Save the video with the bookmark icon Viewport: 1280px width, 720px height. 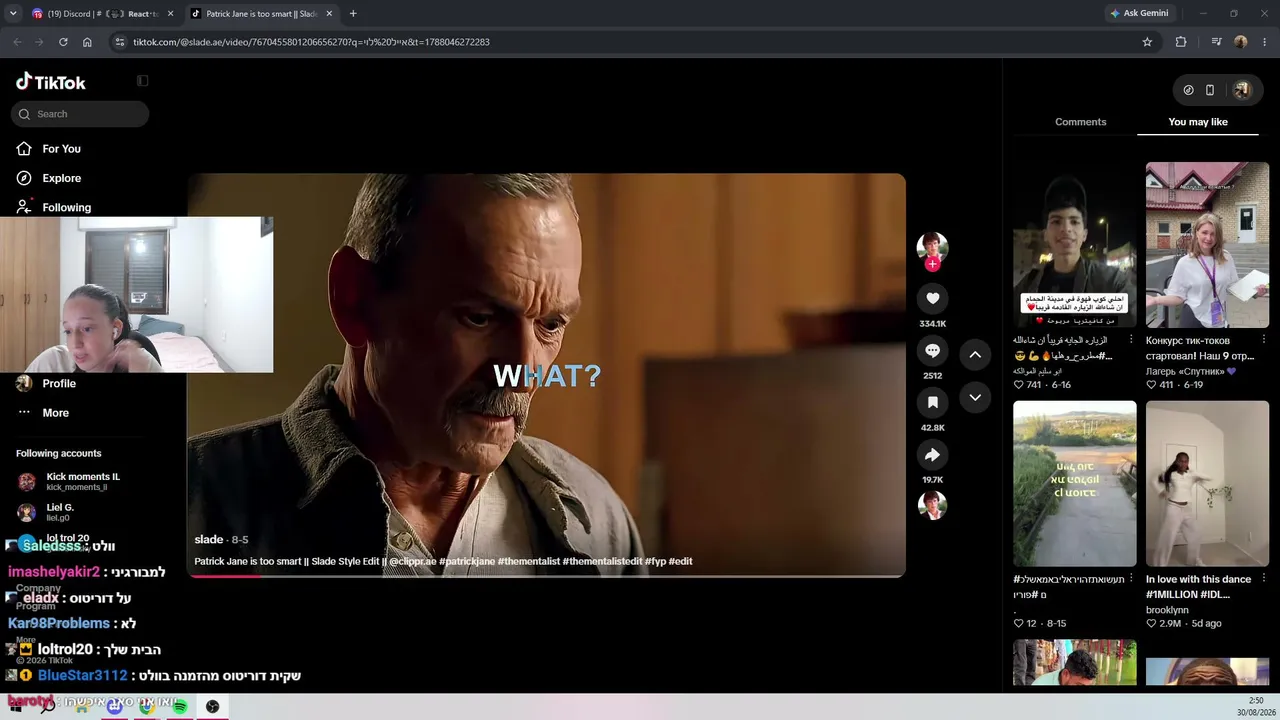click(932, 402)
